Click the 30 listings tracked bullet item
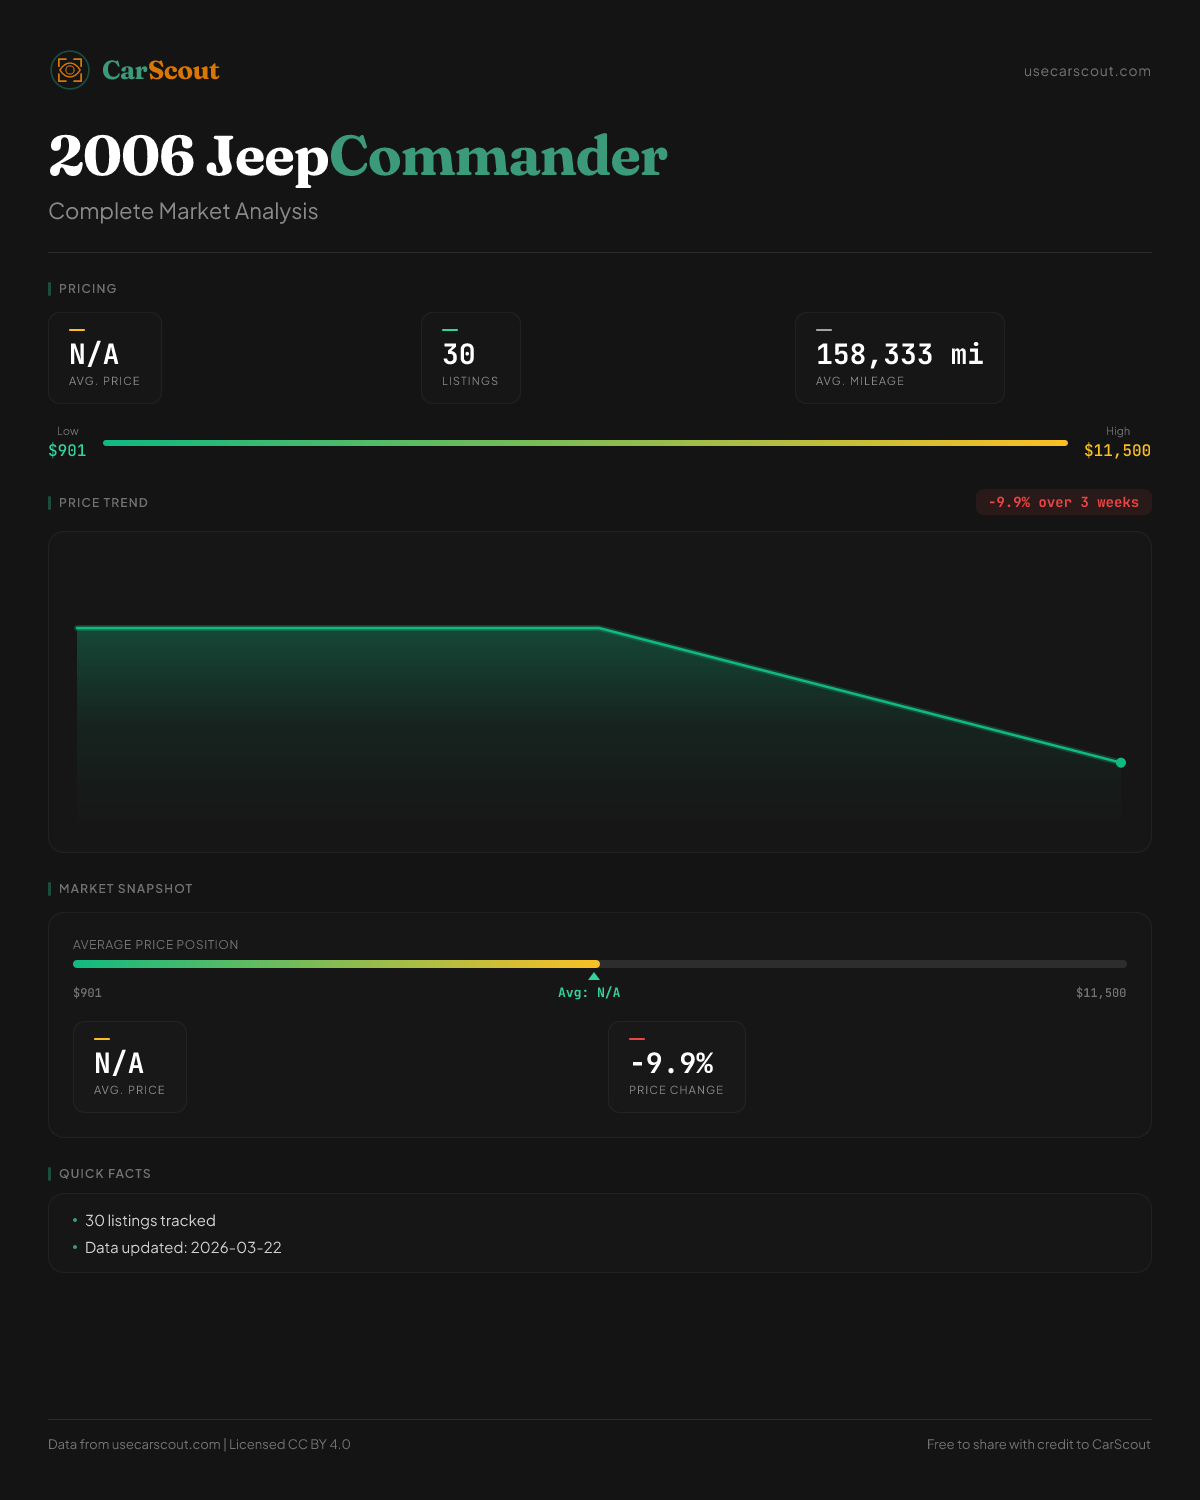 (x=150, y=1221)
